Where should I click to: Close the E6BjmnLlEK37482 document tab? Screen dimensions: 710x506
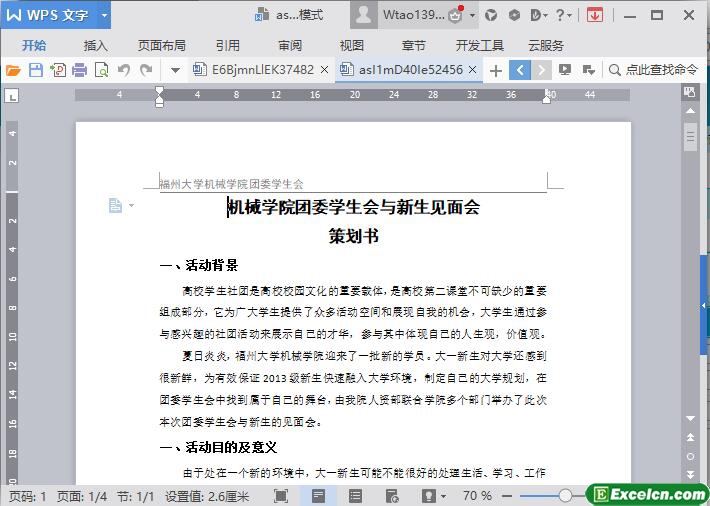tap(324, 70)
